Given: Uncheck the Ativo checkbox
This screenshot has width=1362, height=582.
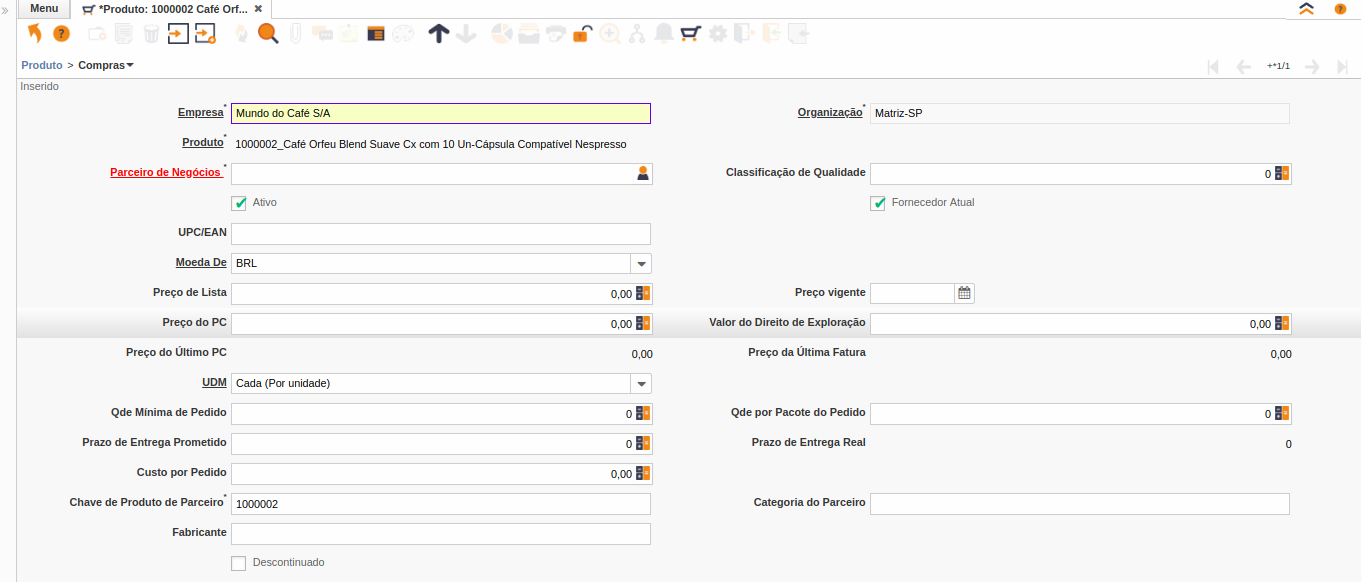Looking at the screenshot, I should click(239, 203).
